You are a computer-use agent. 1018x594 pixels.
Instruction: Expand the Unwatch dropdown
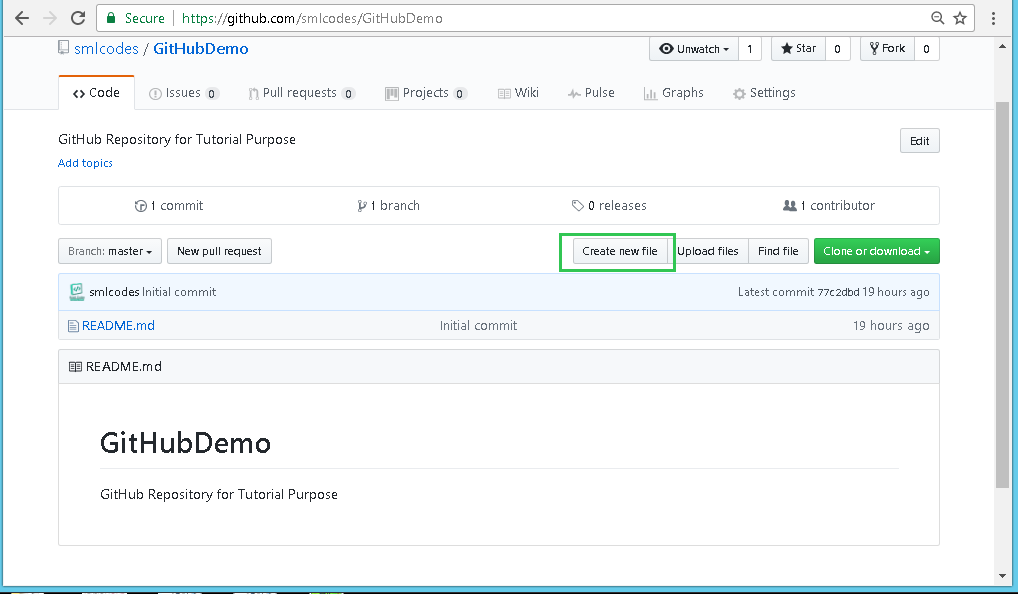point(695,48)
